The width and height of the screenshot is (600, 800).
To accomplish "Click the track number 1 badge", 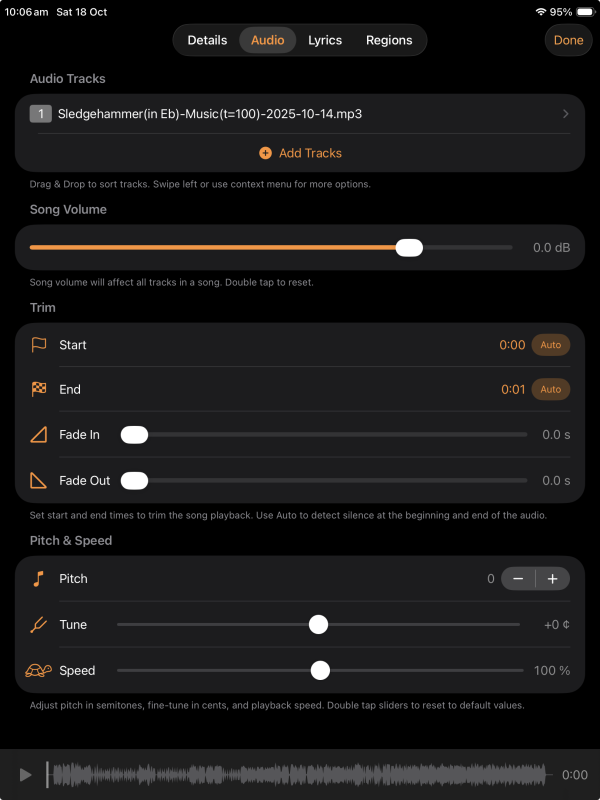I will coord(41,114).
